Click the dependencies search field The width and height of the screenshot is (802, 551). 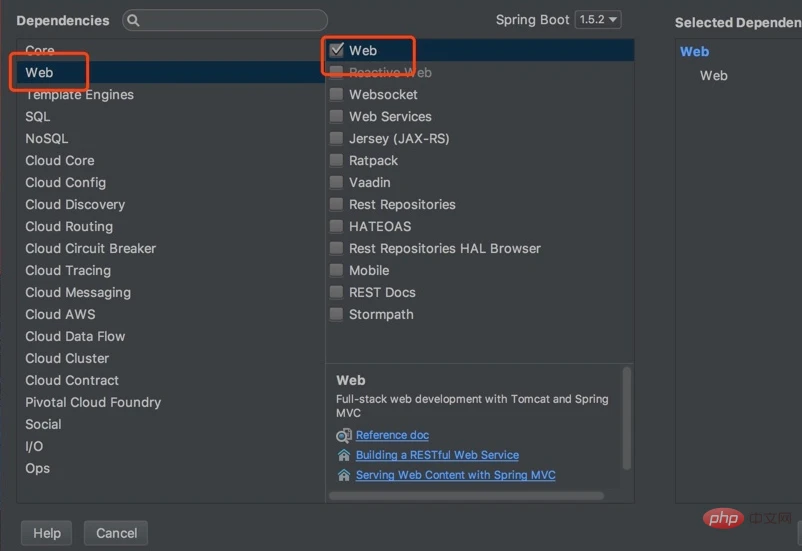click(225, 20)
